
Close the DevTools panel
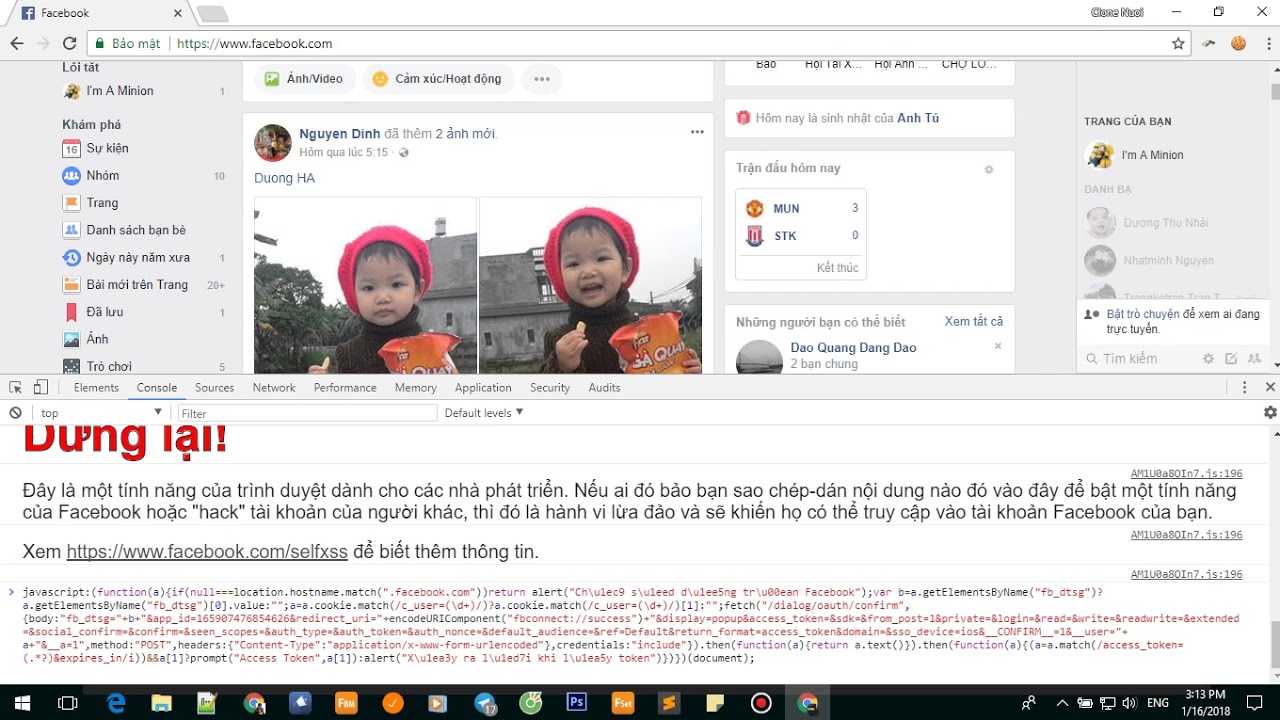(1270, 388)
